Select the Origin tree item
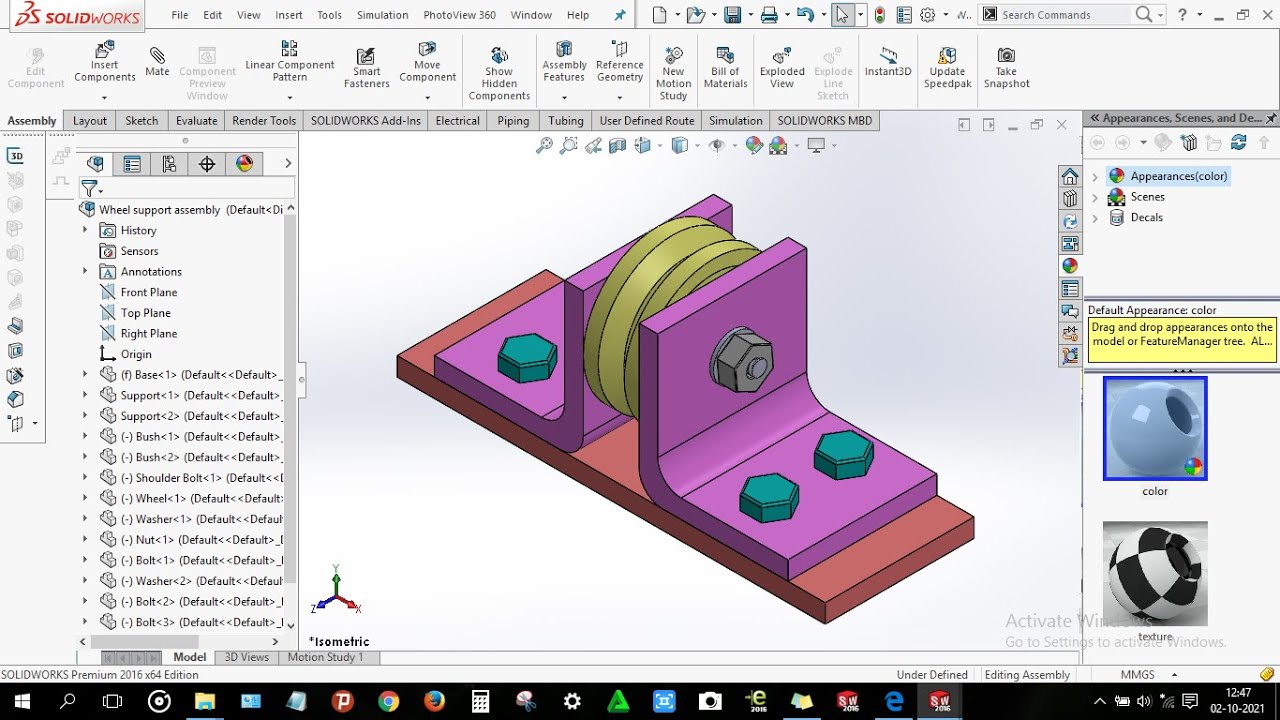 [x=136, y=354]
